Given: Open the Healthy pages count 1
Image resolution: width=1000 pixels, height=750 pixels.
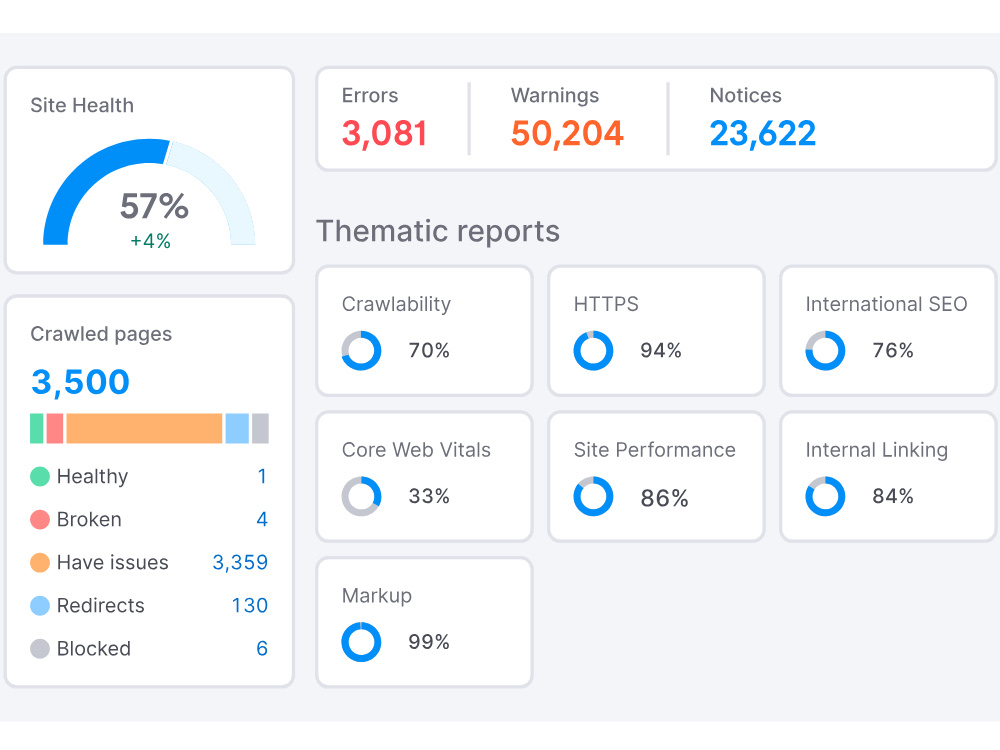Looking at the screenshot, I should click(262, 476).
